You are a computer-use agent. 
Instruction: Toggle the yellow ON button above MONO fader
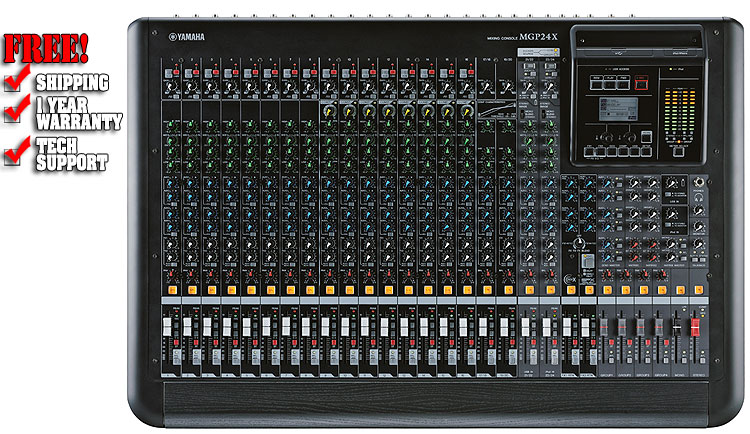pyautogui.click(x=680, y=289)
